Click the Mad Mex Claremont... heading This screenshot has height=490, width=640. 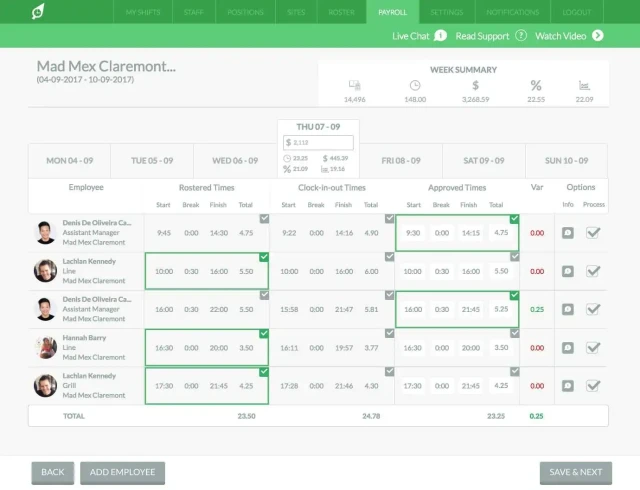(106, 66)
